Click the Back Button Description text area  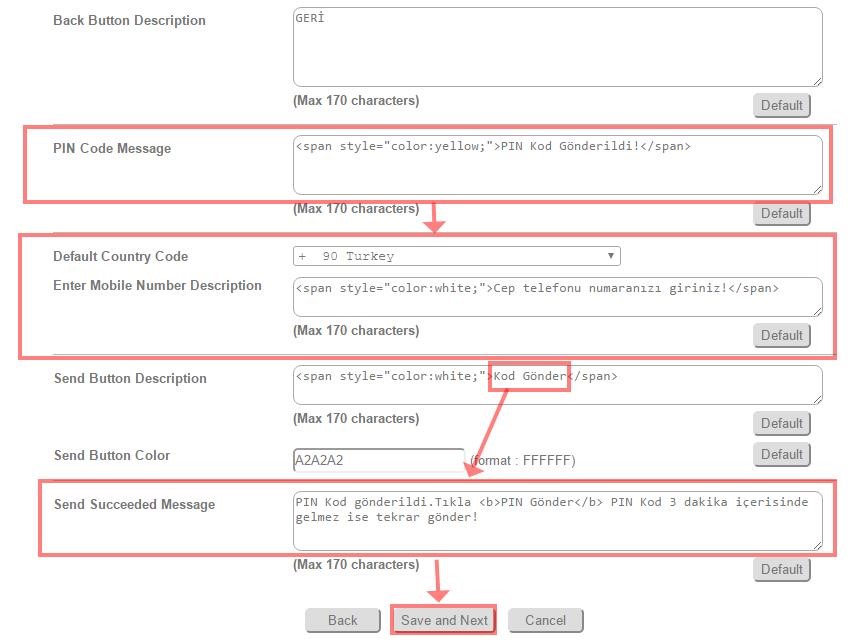[557, 47]
